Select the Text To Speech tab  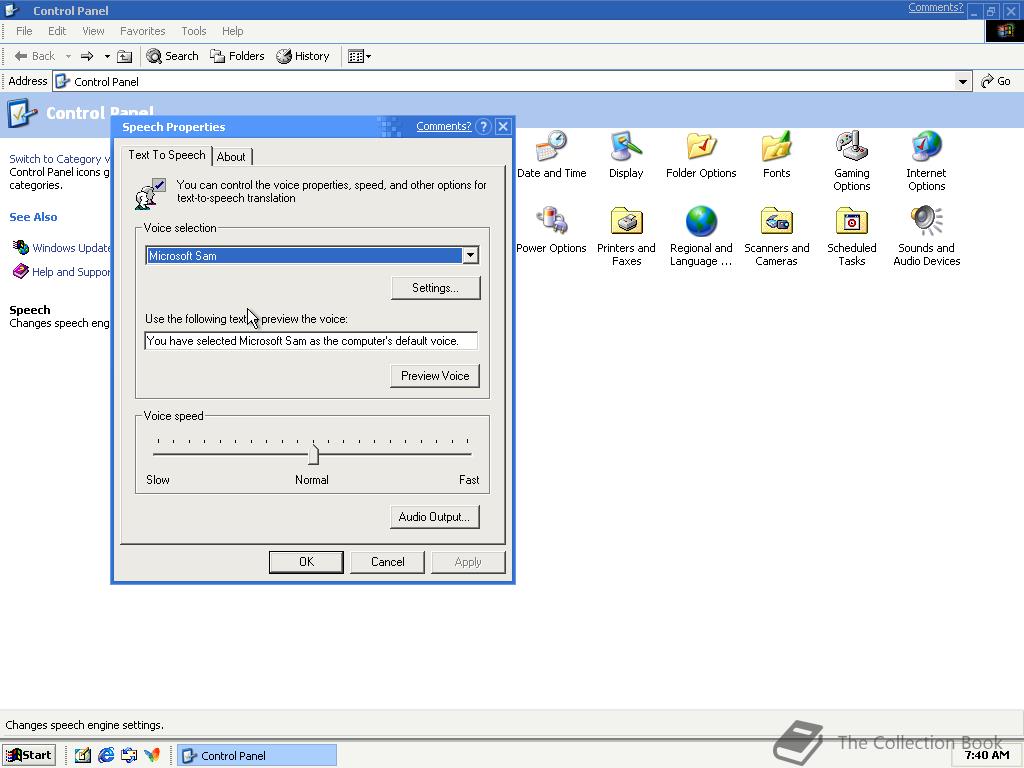pyautogui.click(x=167, y=155)
